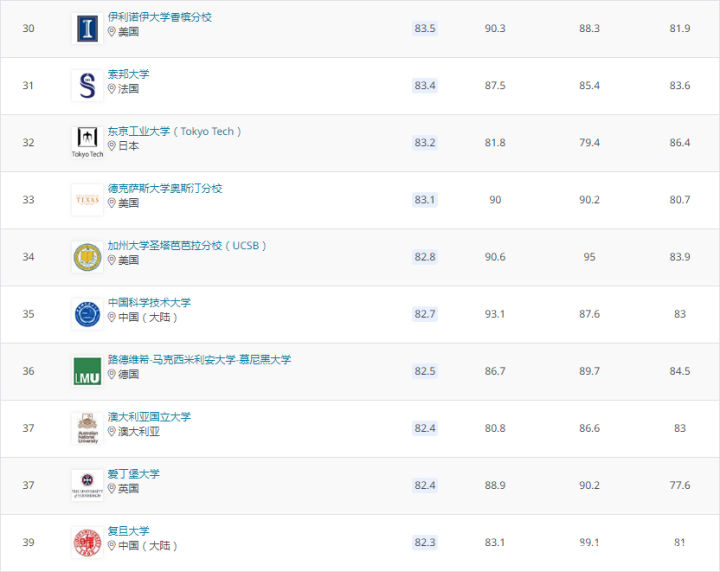The image size is (720, 572).
Task: Click value 79.4 in Tokyo Tech row
Action: 589,143
